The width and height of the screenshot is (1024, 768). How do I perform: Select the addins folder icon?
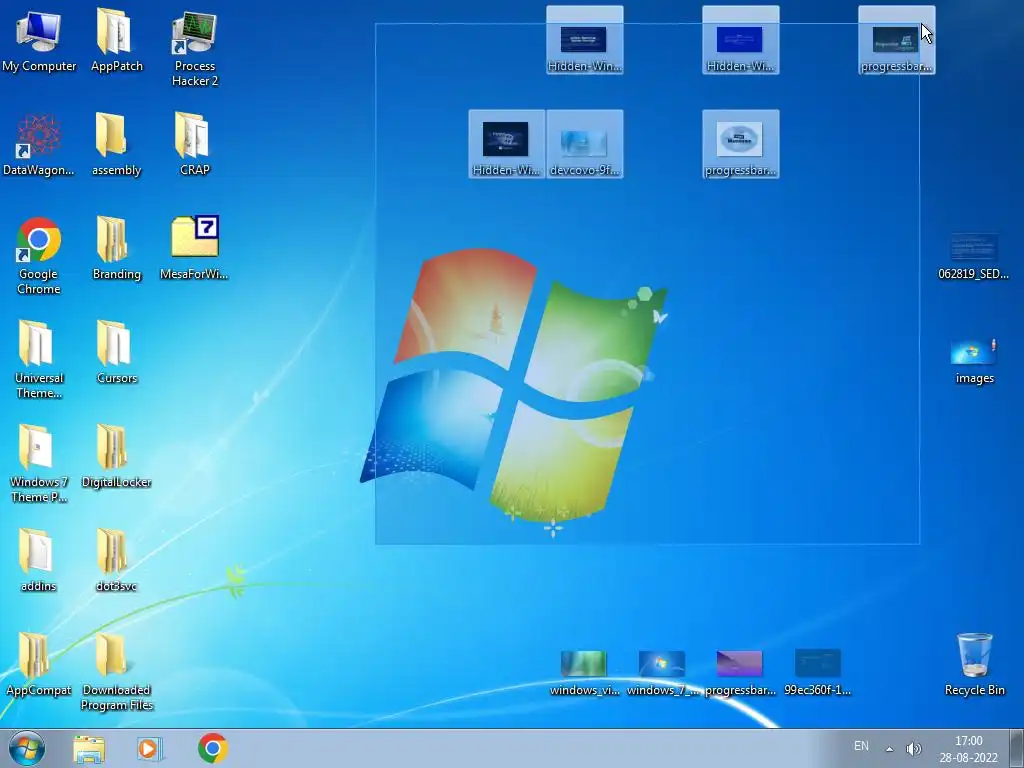[x=39, y=560]
